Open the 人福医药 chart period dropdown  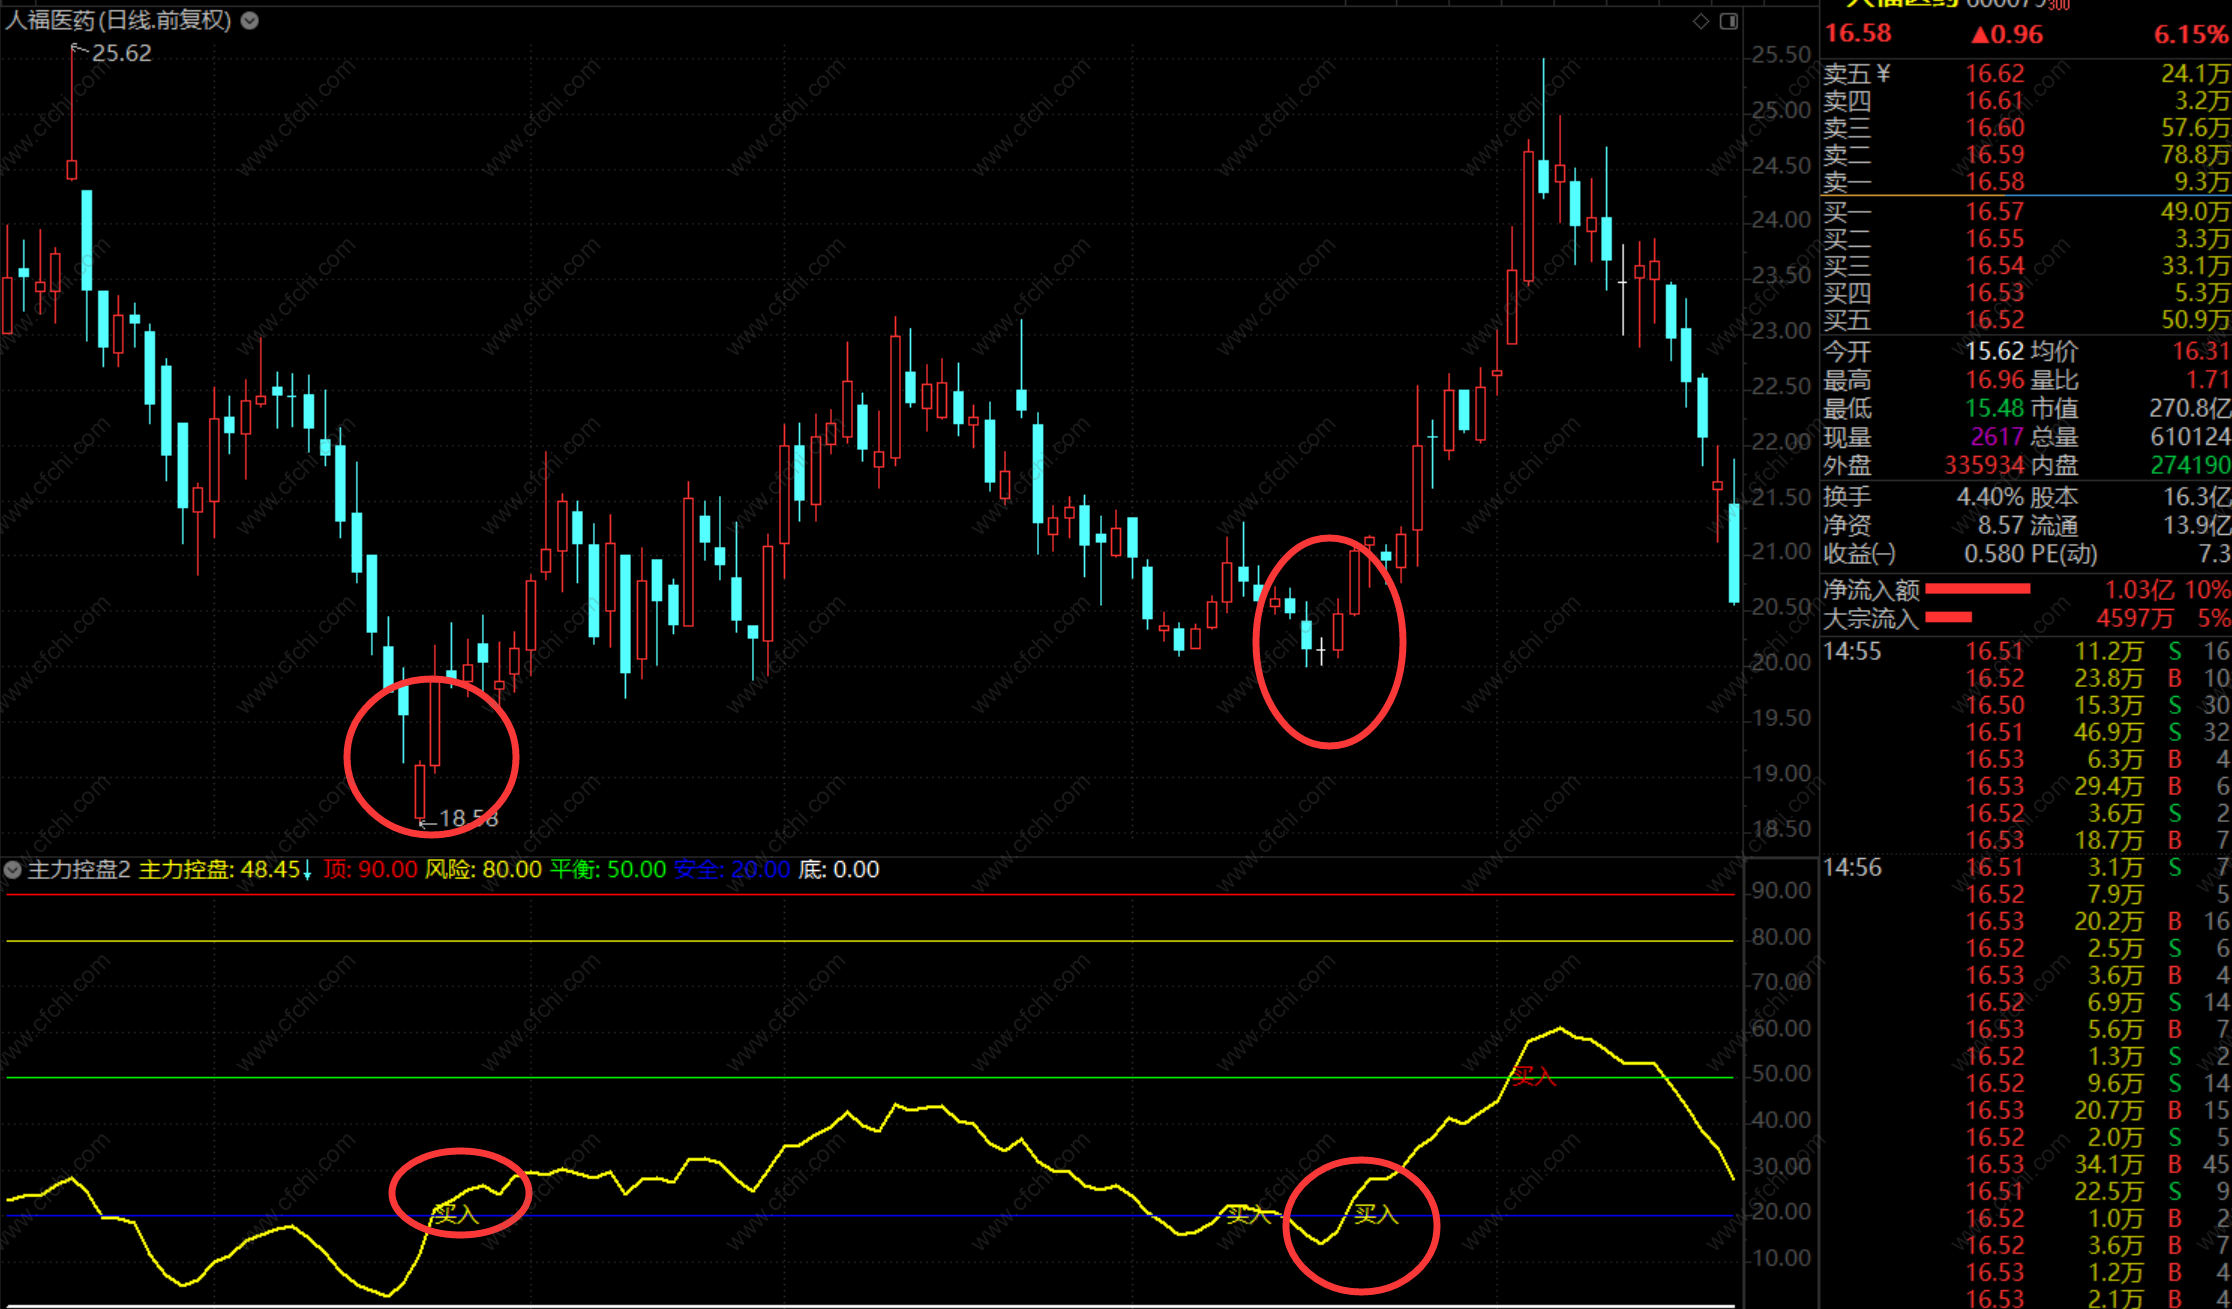point(250,20)
